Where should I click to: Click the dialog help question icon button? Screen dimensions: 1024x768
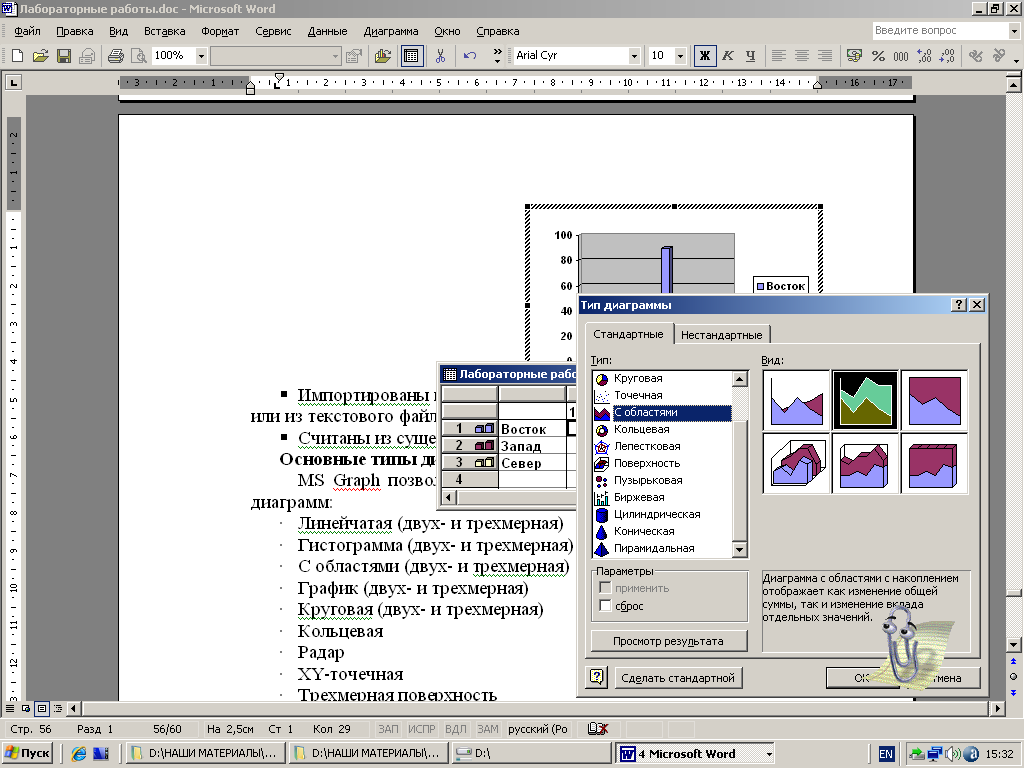[597, 677]
